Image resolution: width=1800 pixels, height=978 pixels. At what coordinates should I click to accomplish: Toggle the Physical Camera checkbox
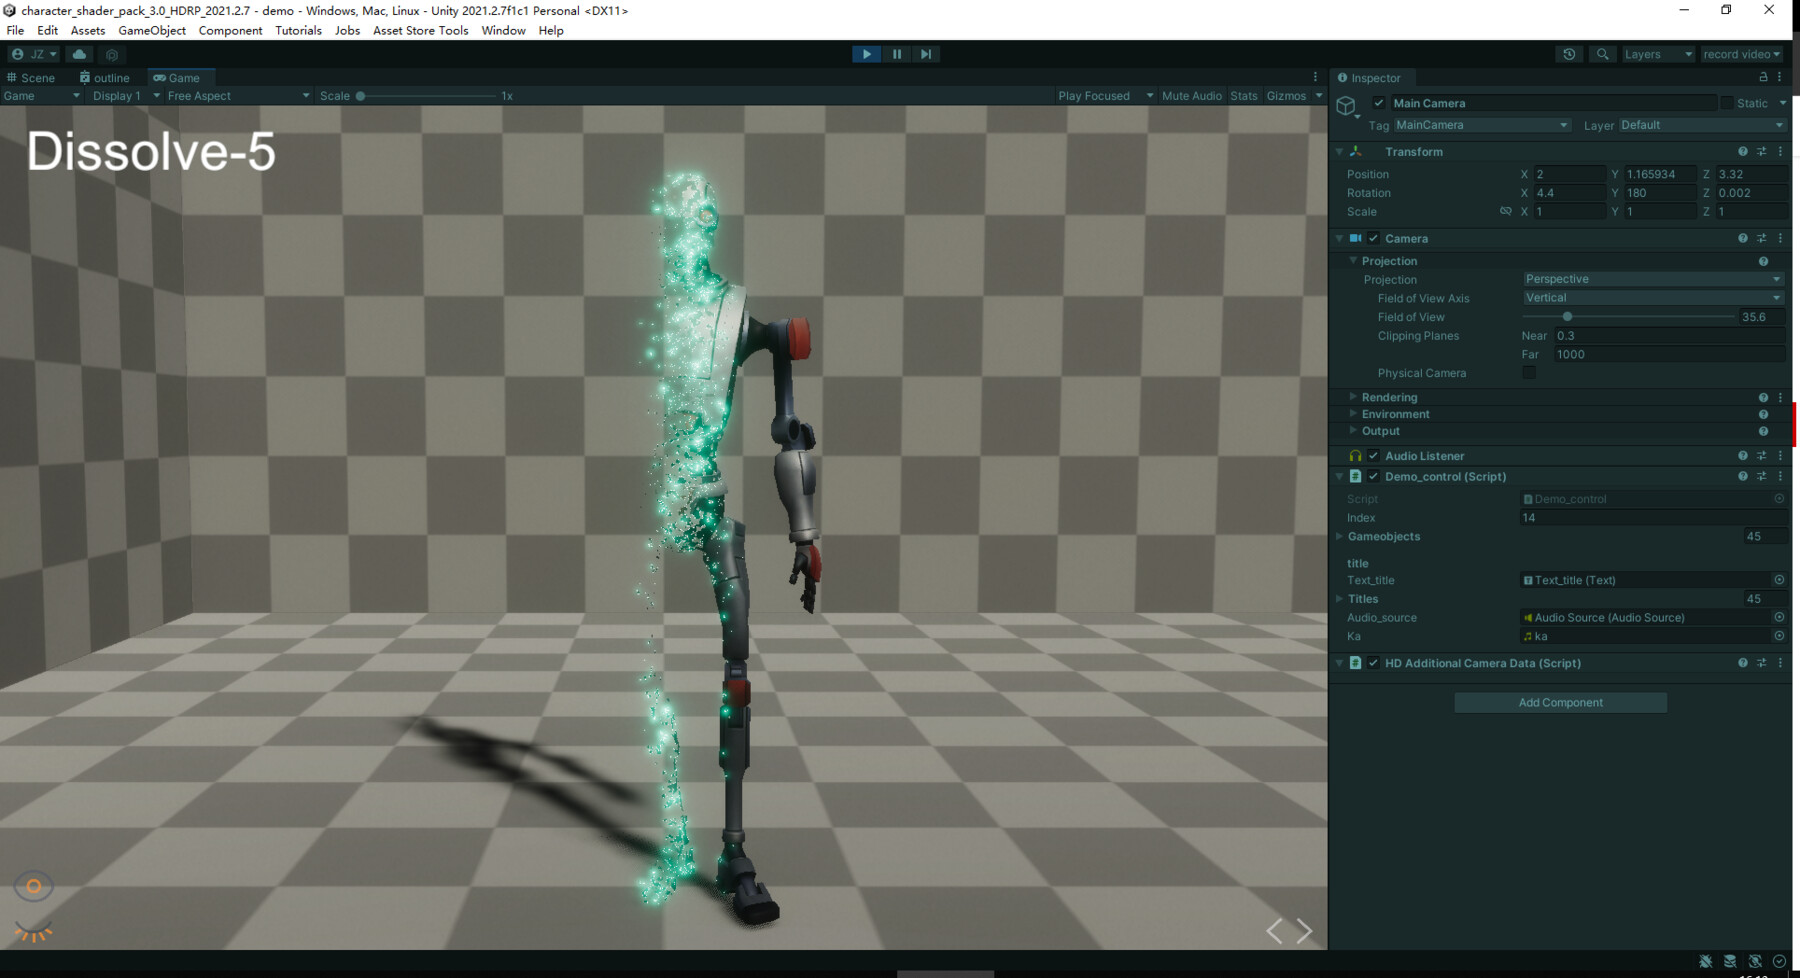pos(1529,372)
